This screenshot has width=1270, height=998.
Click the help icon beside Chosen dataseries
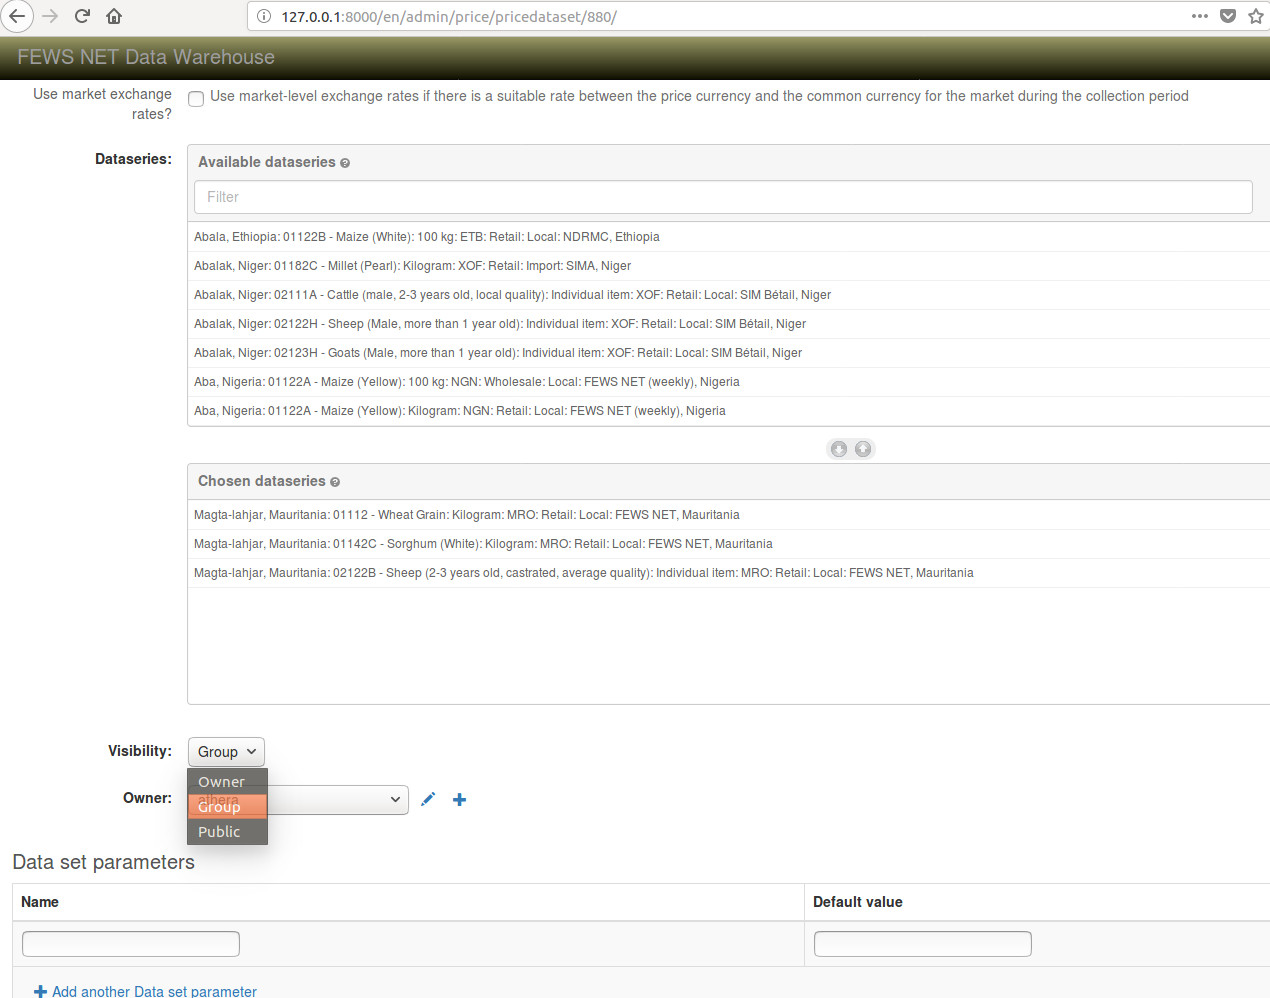[x=334, y=481]
